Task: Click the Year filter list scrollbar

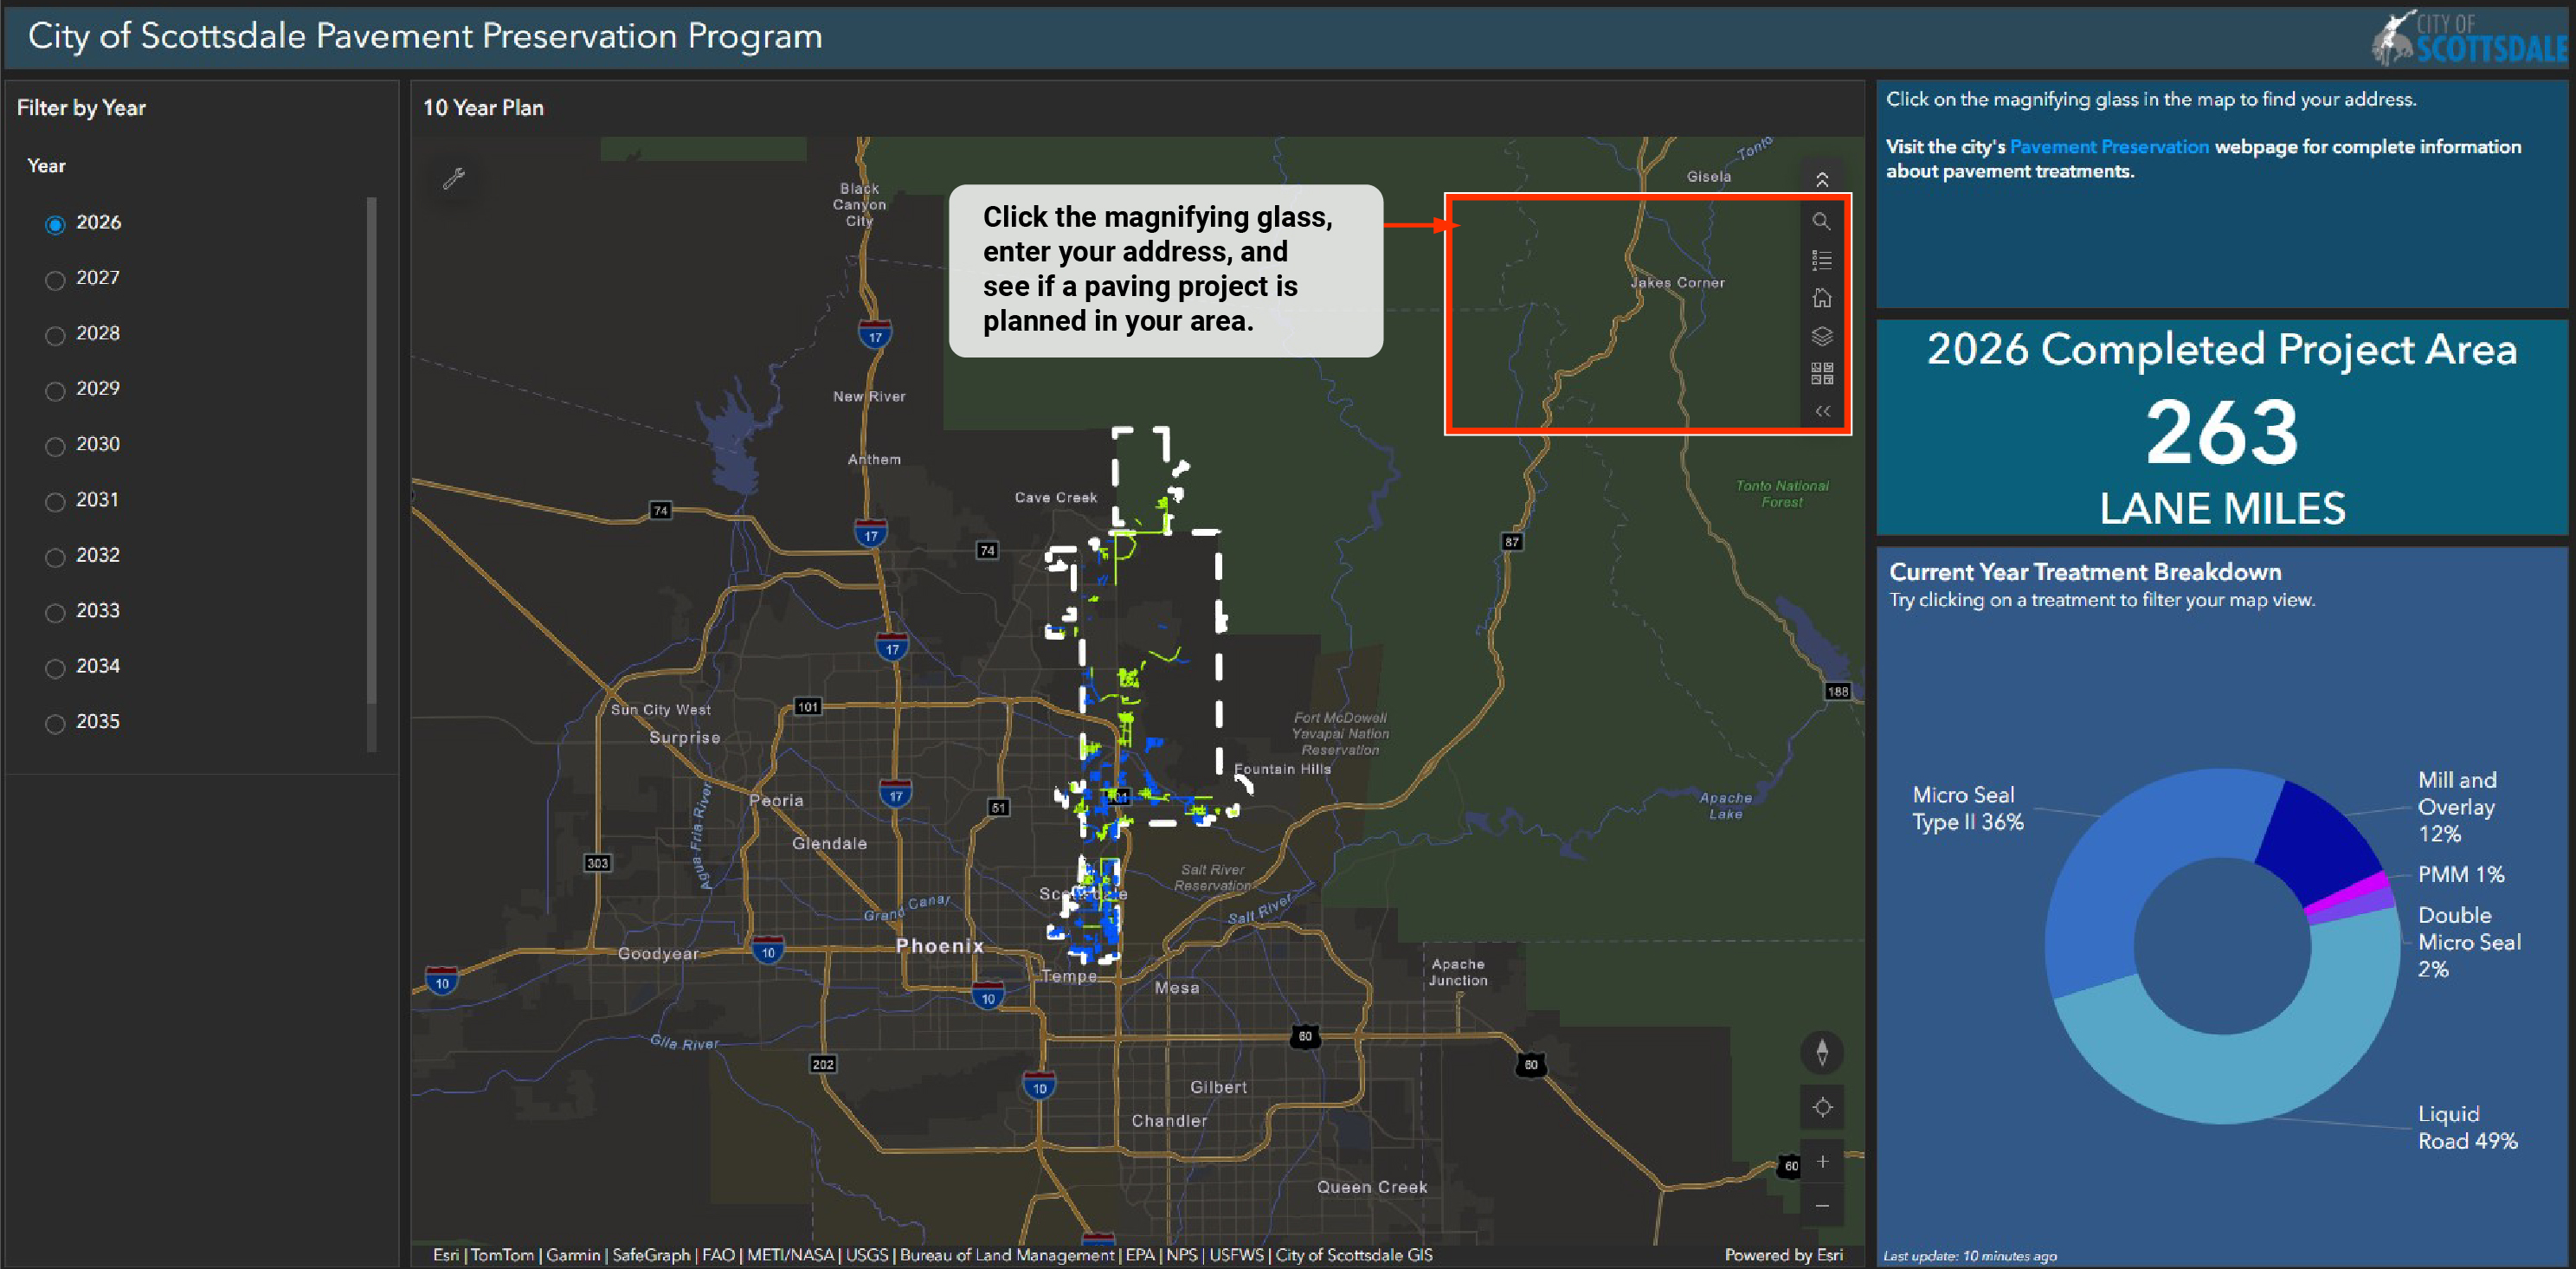Action: pos(371,450)
